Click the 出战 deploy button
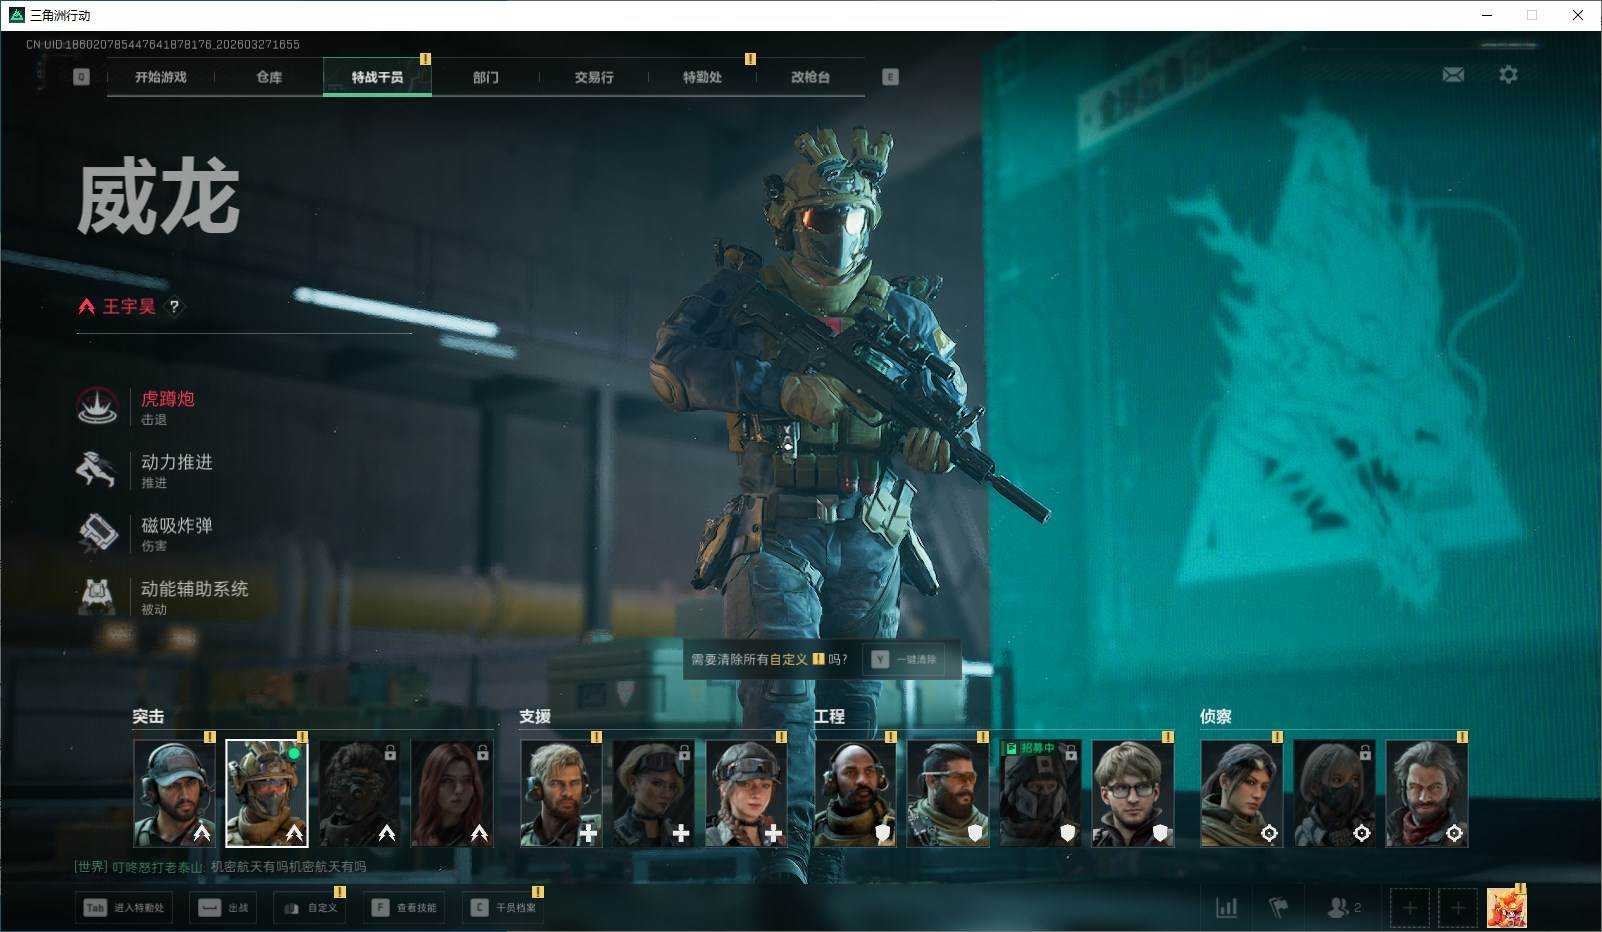The height and width of the screenshot is (932, 1602). click(x=222, y=908)
